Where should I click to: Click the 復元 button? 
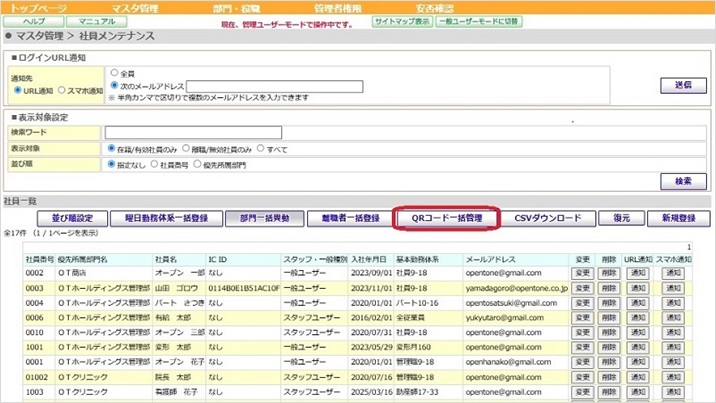coord(621,218)
